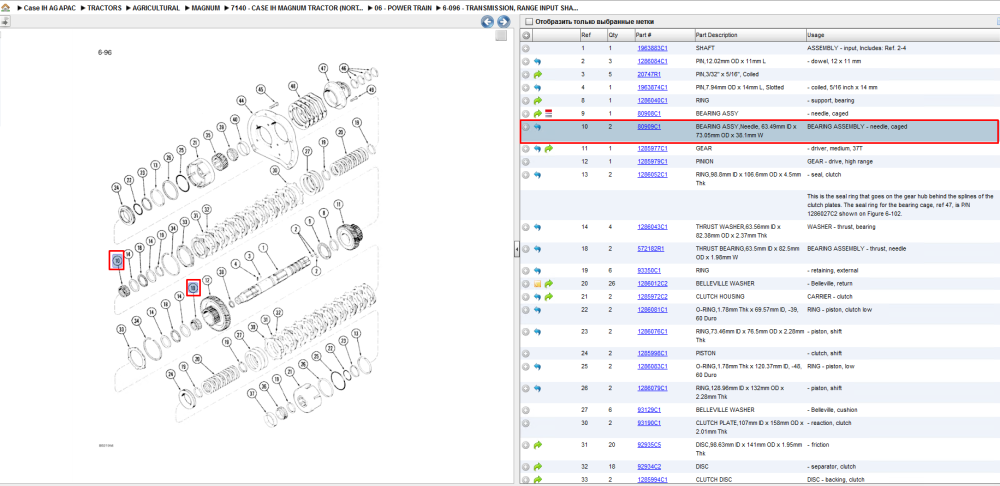This screenshot has height=486, width=1000.
Task: Click green arrow icon on GEAR ref 11 row
Action: pyautogui.click(x=548, y=149)
